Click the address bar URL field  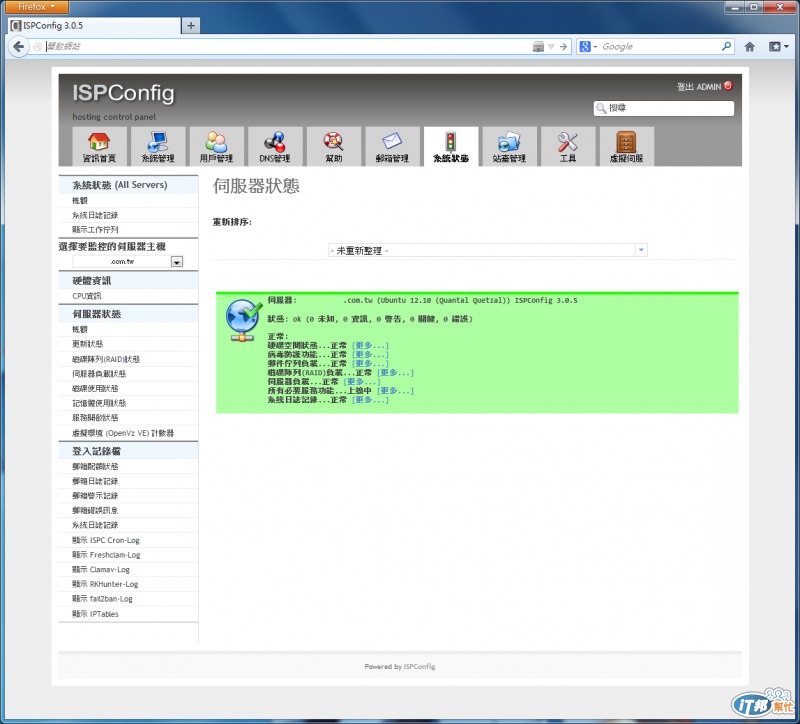[286, 46]
